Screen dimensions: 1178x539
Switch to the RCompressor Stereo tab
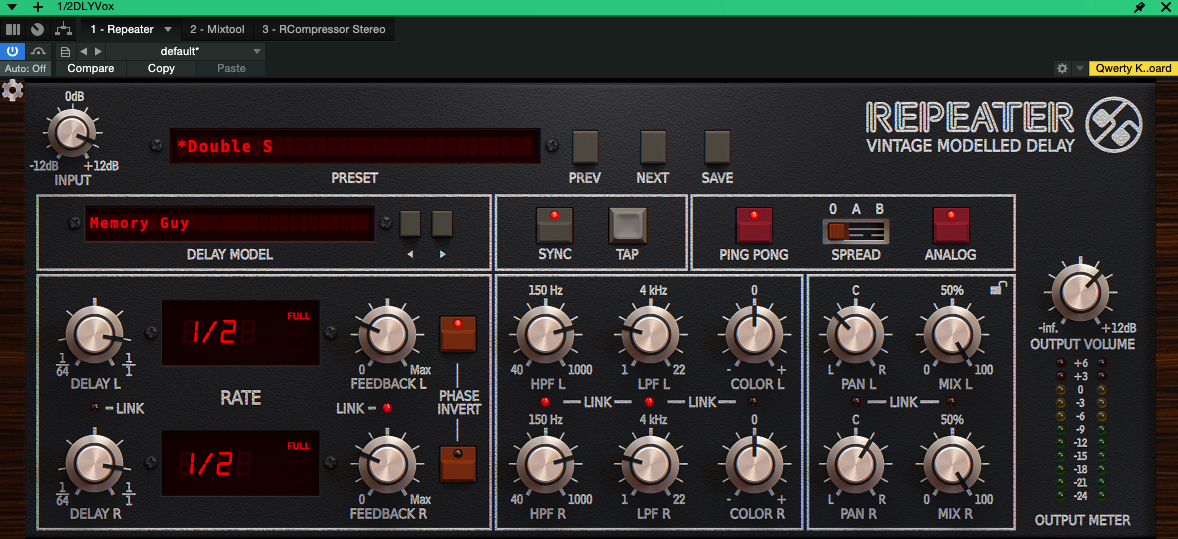point(323,30)
